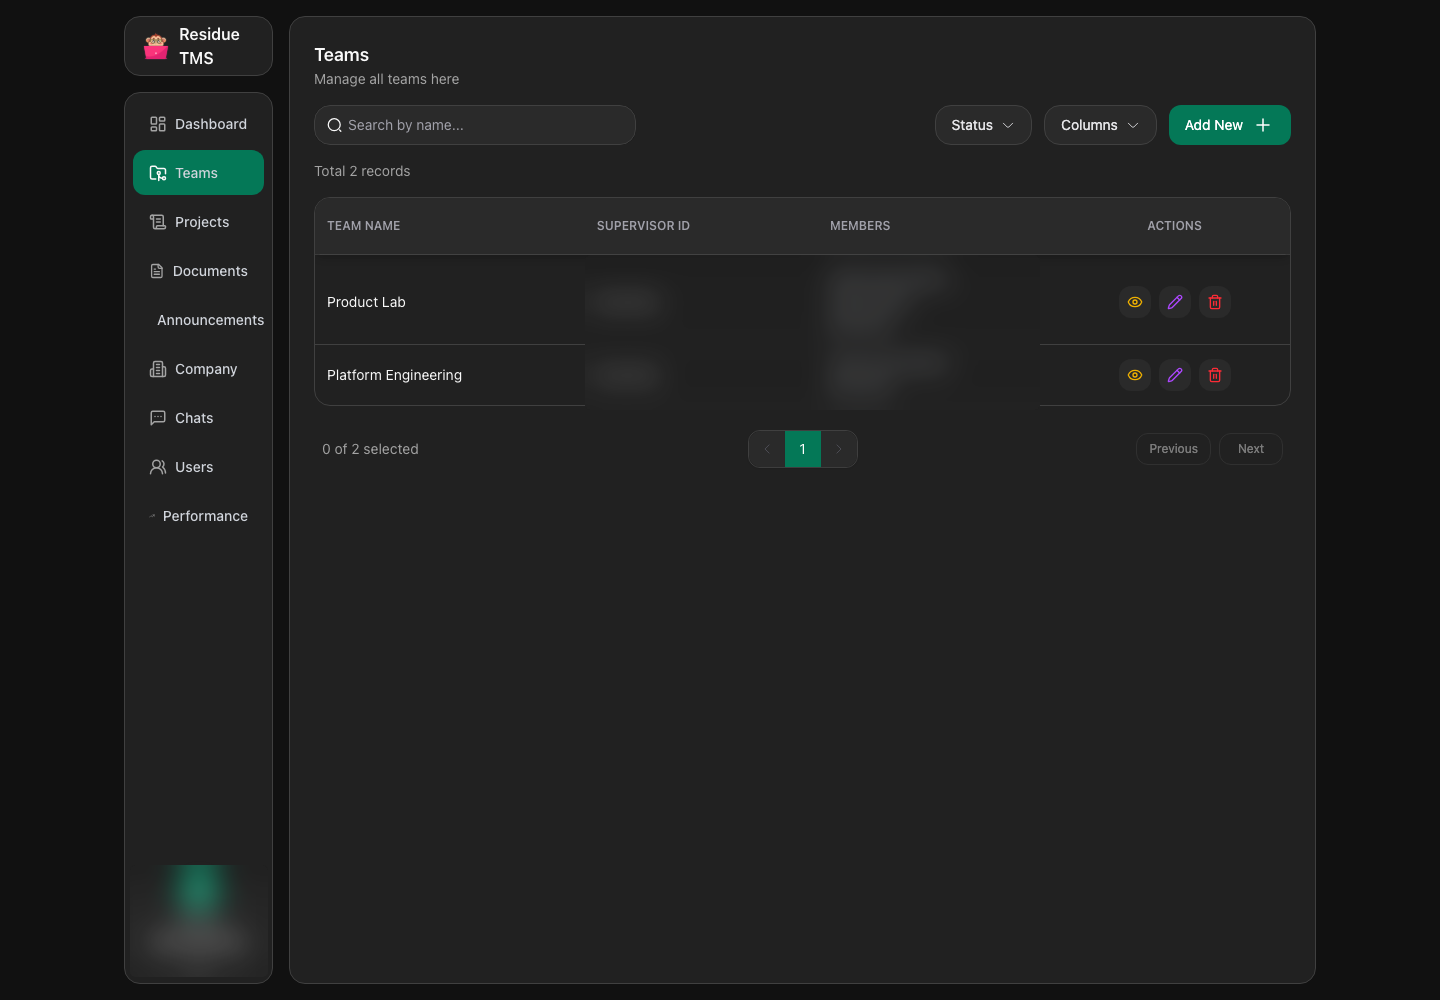The height and width of the screenshot is (1000, 1440).
Task: Open Chats from the sidebar
Action: point(198,418)
